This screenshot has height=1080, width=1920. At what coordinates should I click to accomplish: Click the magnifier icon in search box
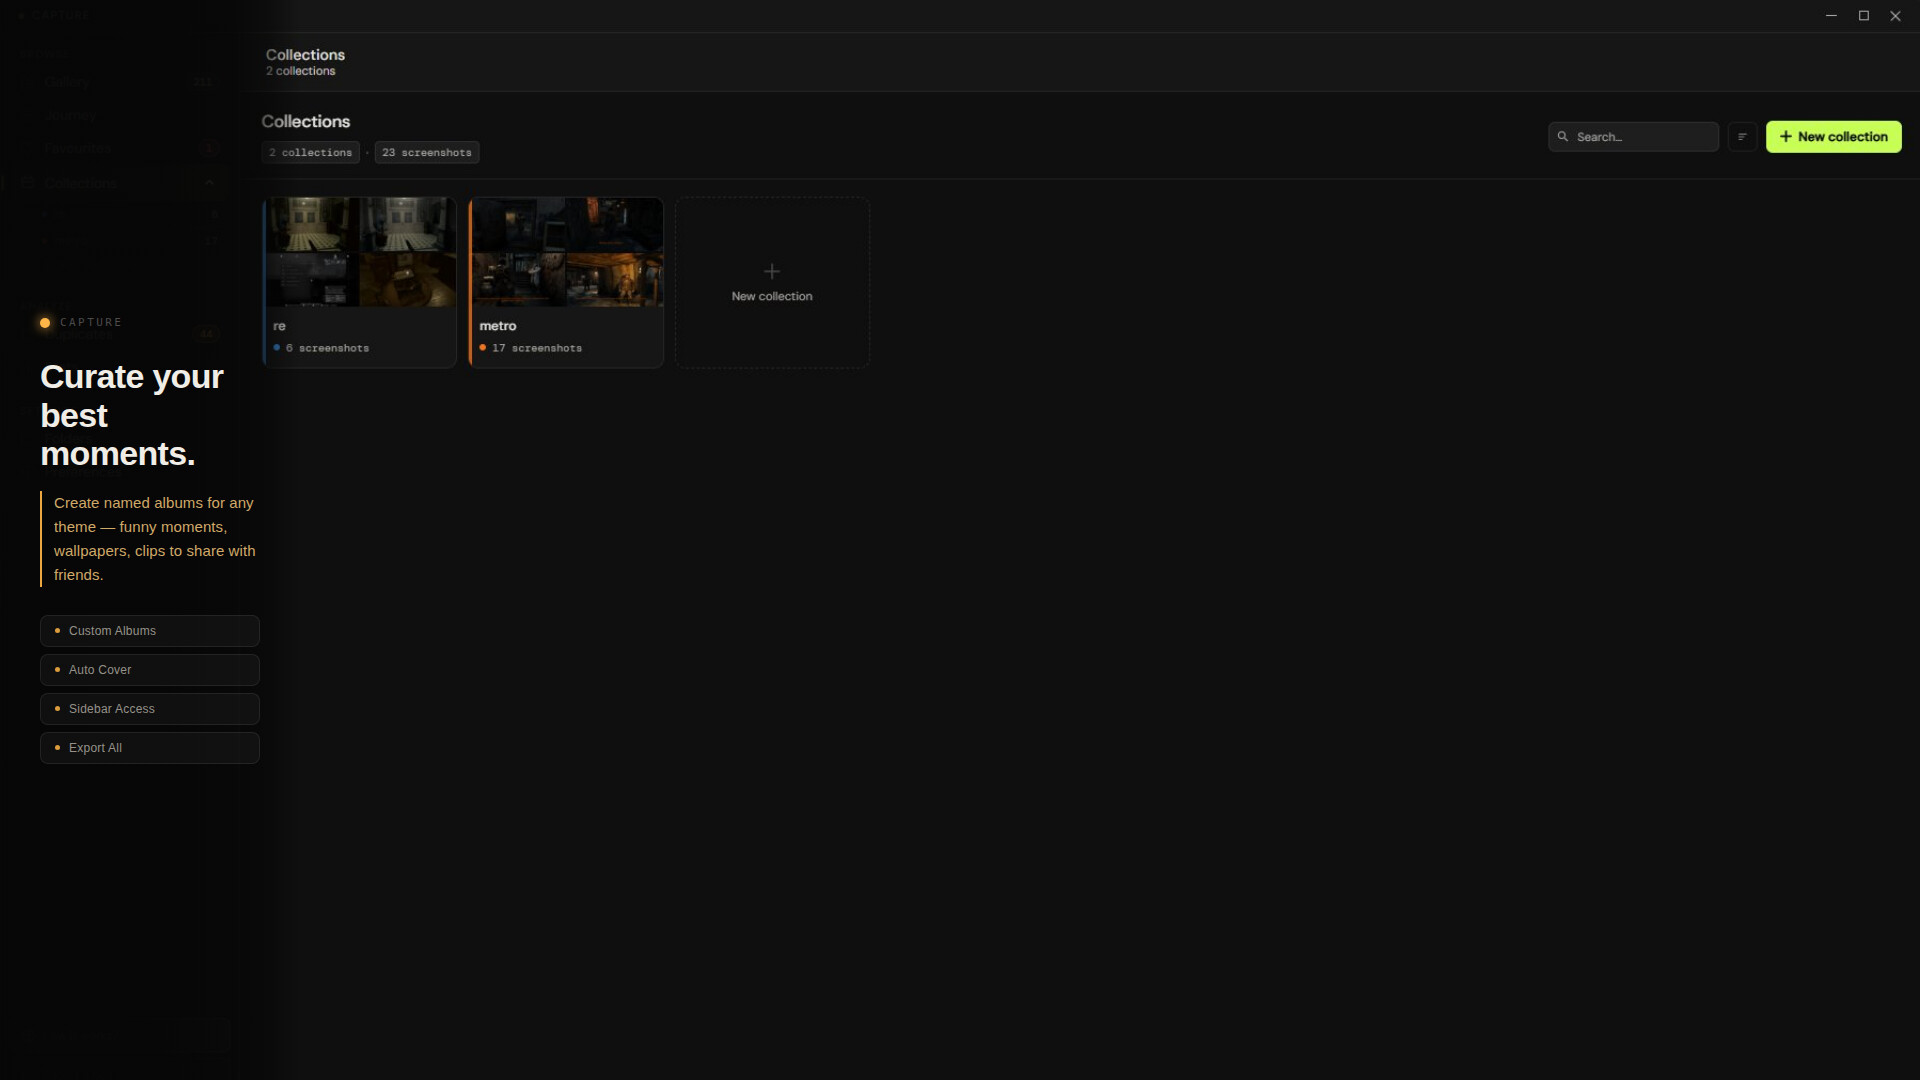pyautogui.click(x=1563, y=137)
